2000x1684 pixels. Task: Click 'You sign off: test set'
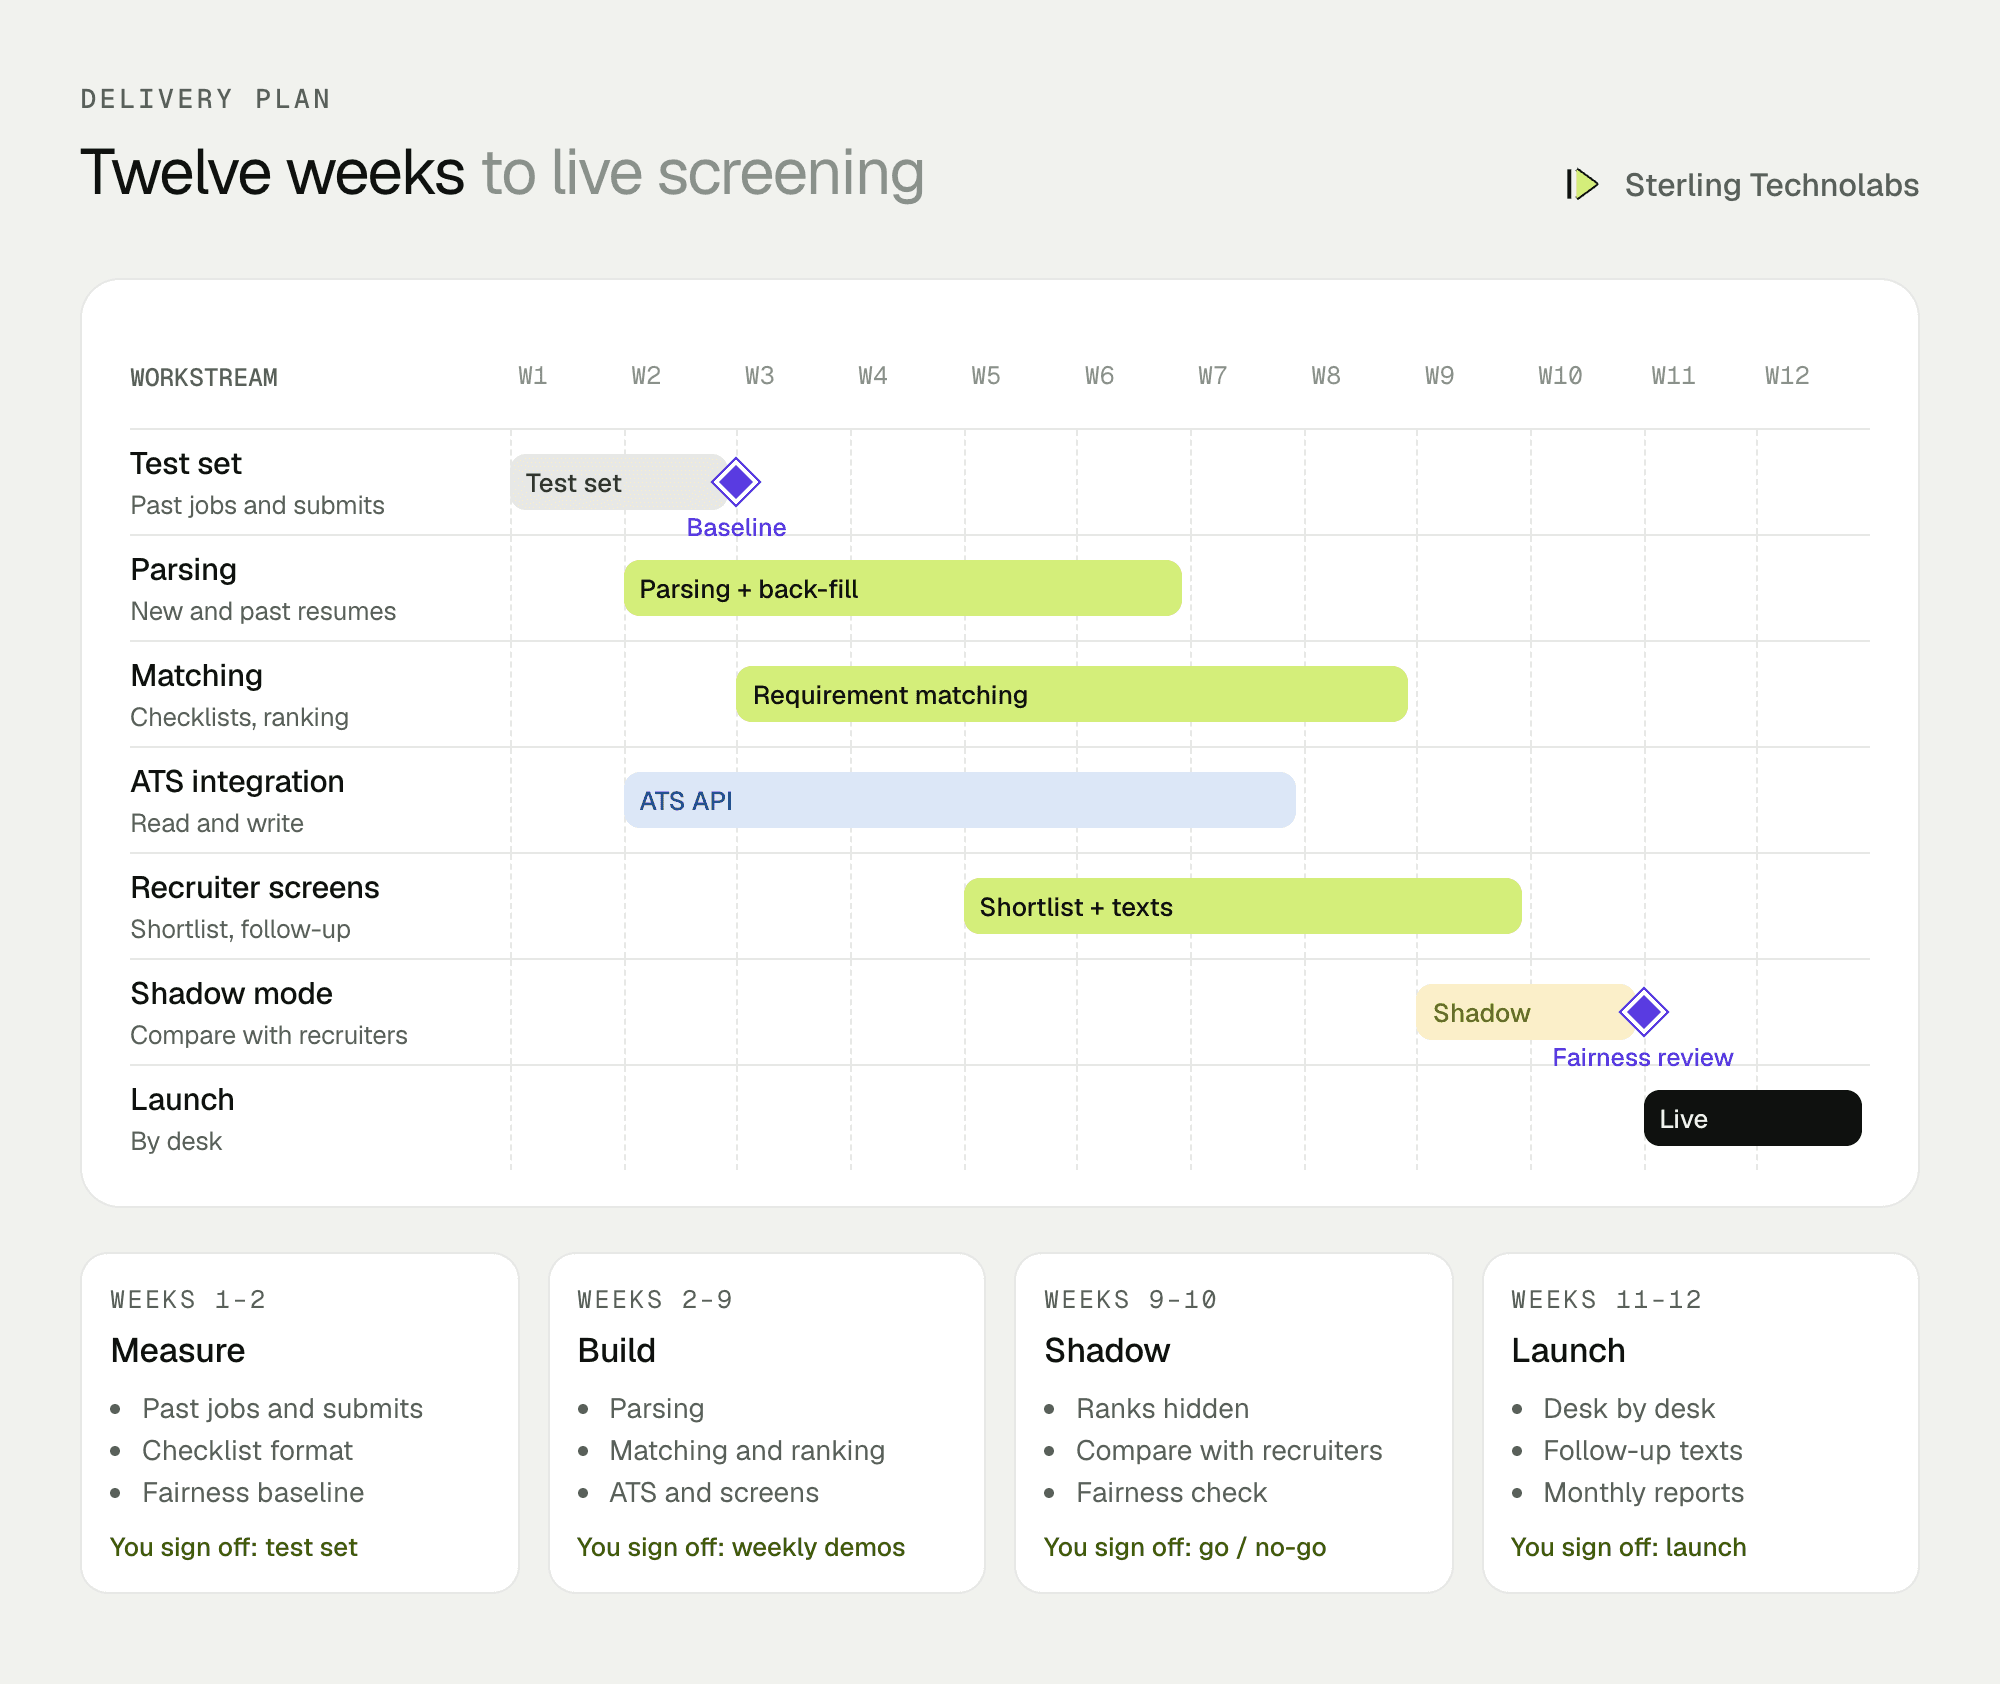coord(234,1547)
